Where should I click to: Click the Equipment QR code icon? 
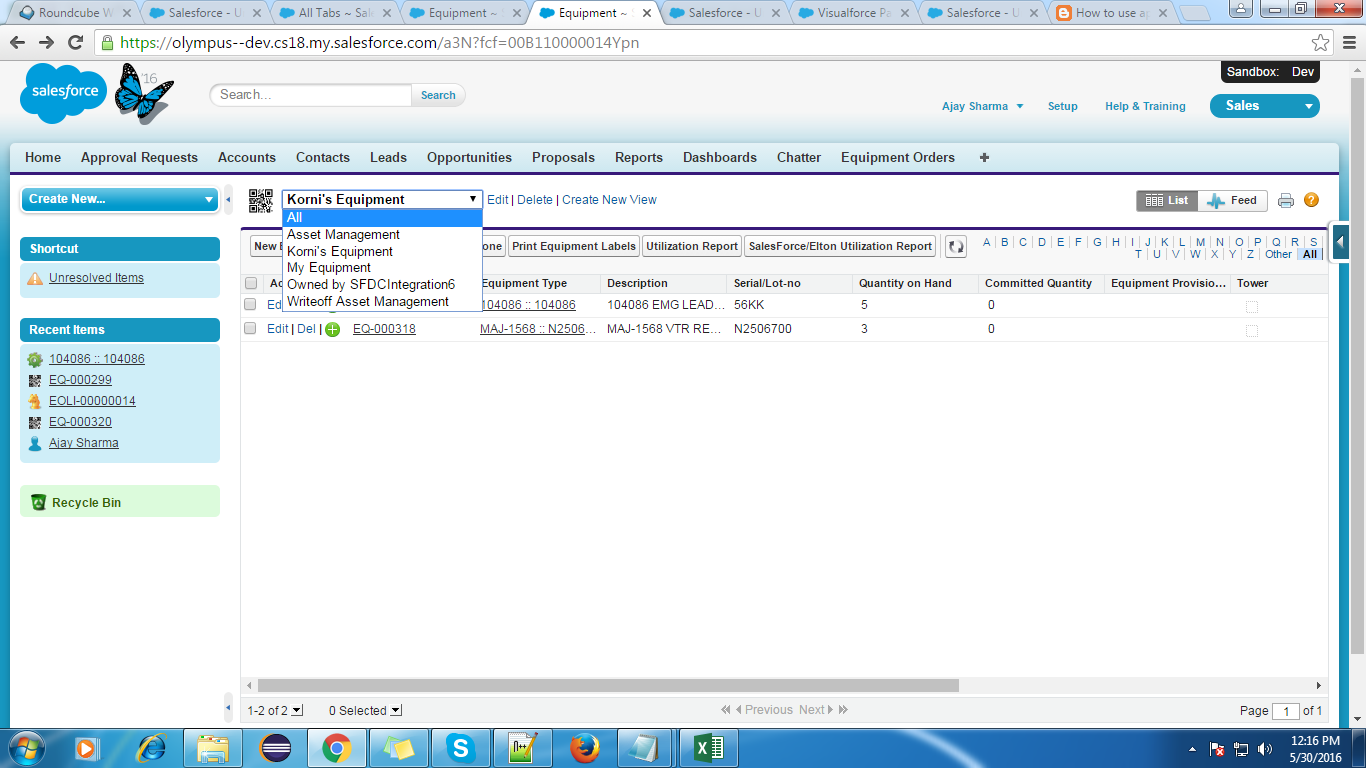261,200
